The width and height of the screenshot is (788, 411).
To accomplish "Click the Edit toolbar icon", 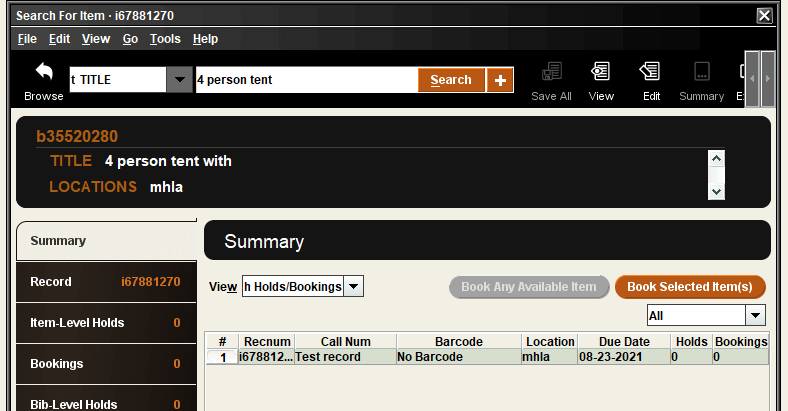I will [651, 73].
